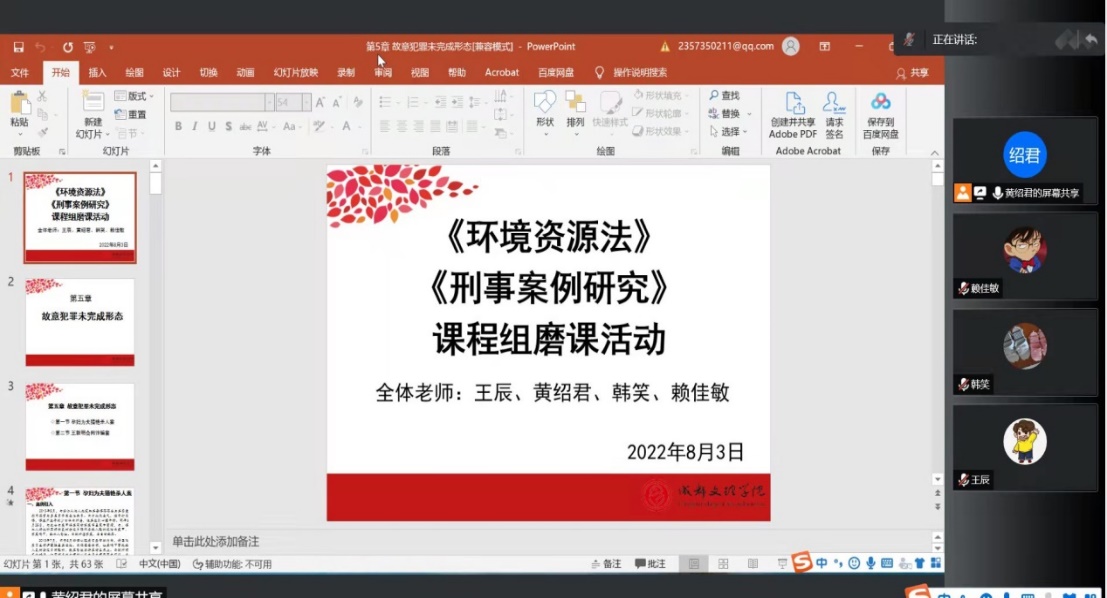The height and width of the screenshot is (598, 1107).
Task: Switch to normal view in status bar
Action: 694,564
